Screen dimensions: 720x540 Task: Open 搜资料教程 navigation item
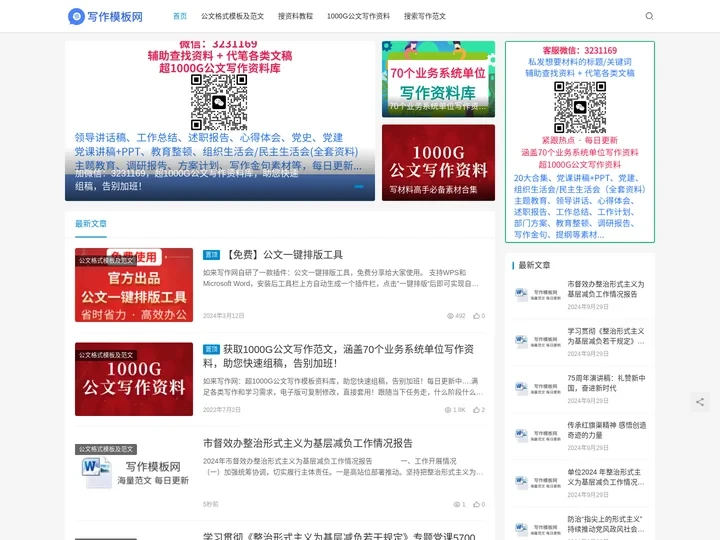tap(295, 16)
